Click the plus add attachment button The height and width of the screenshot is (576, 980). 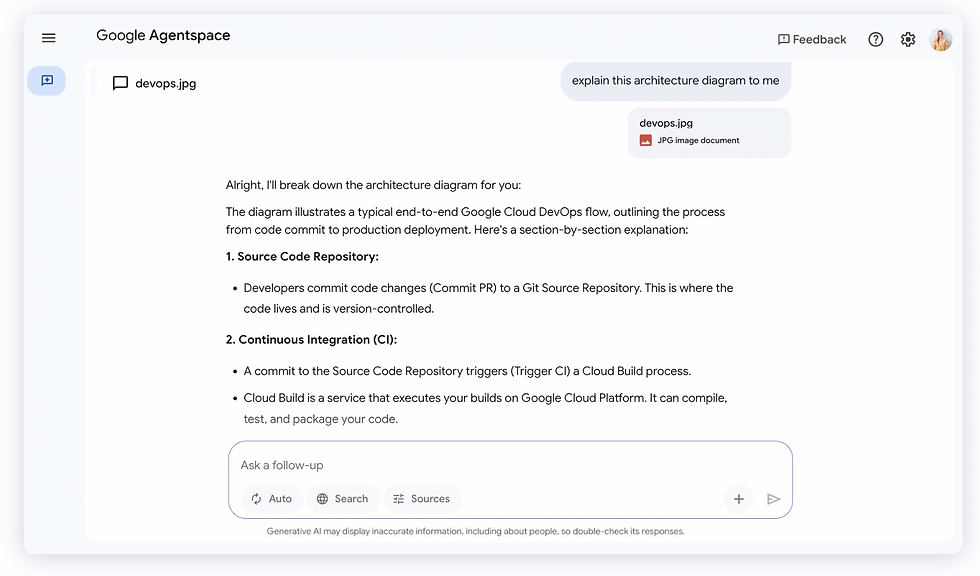tap(739, 499)
